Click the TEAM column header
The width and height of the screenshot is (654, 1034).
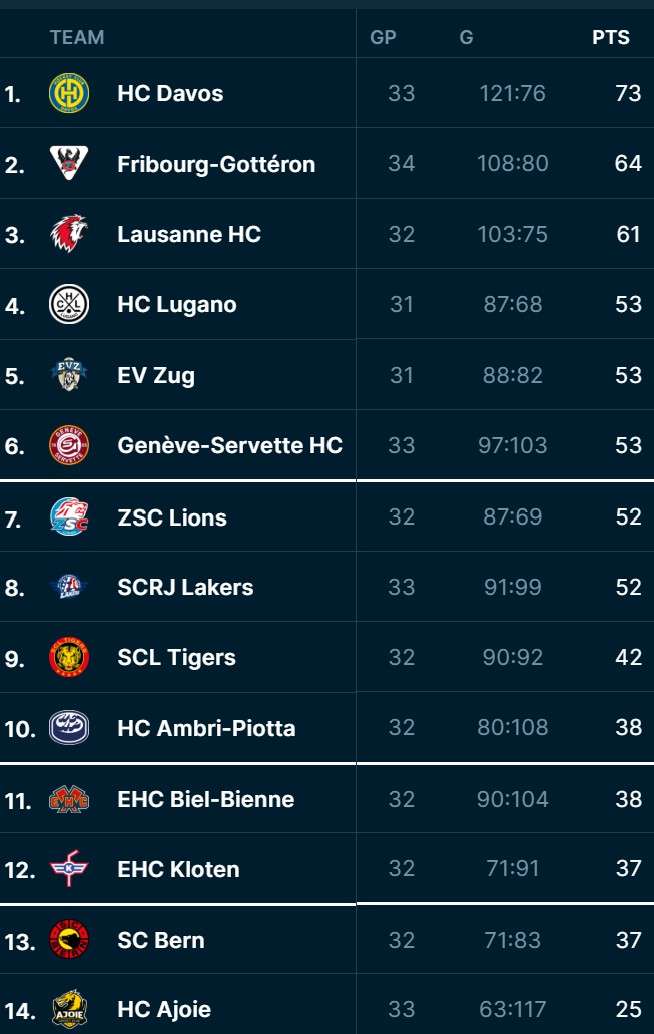(77, 37)
